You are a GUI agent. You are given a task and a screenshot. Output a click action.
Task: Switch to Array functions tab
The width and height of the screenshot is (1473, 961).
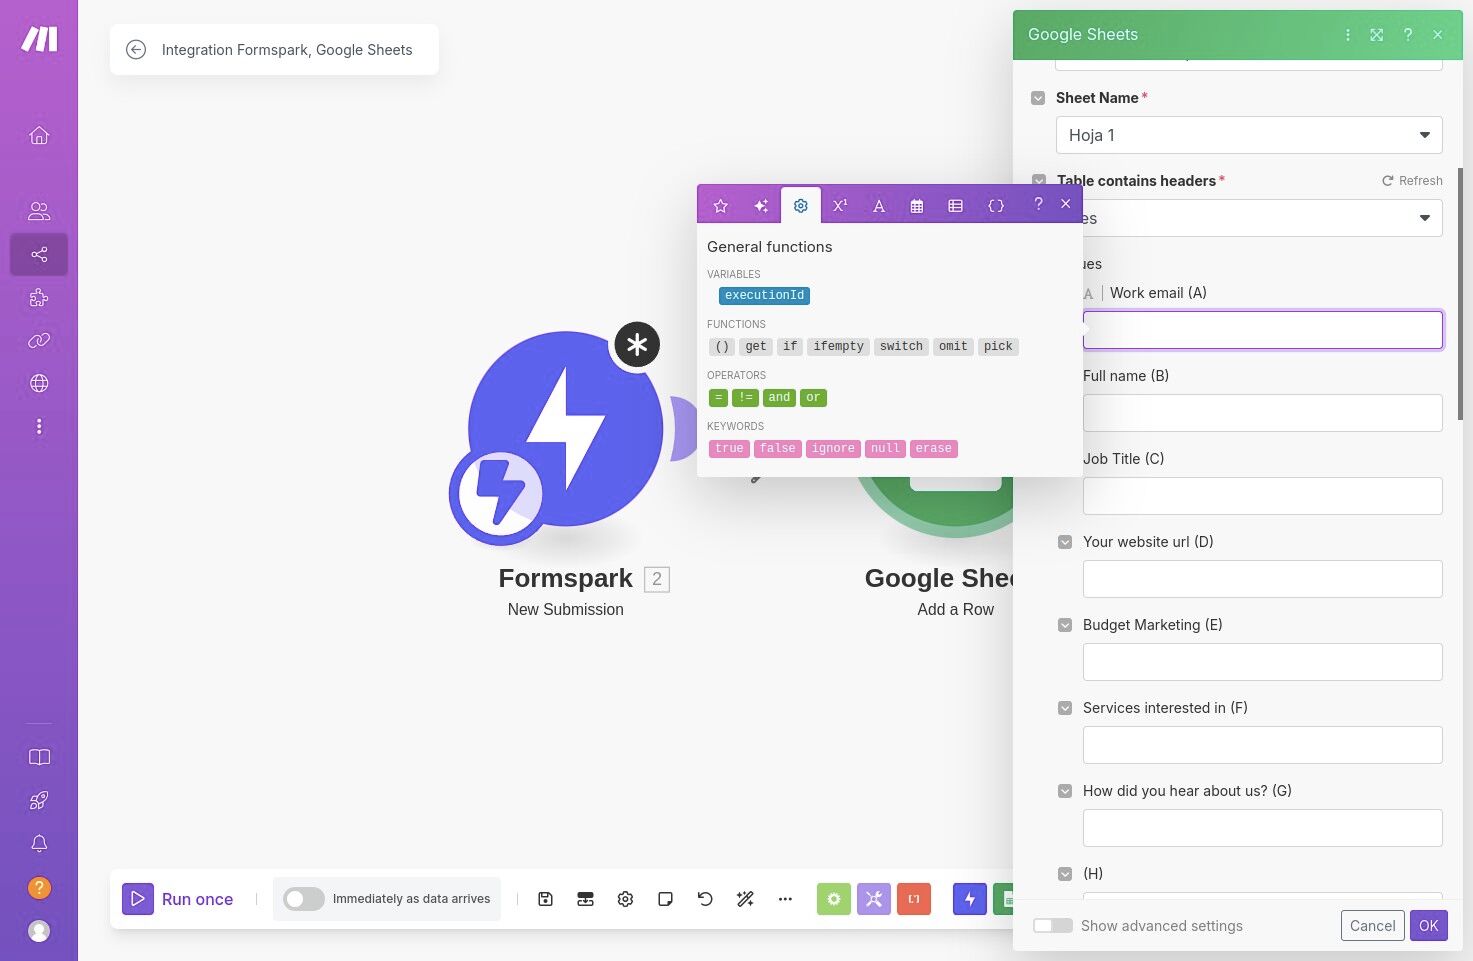tap(956, 206)
